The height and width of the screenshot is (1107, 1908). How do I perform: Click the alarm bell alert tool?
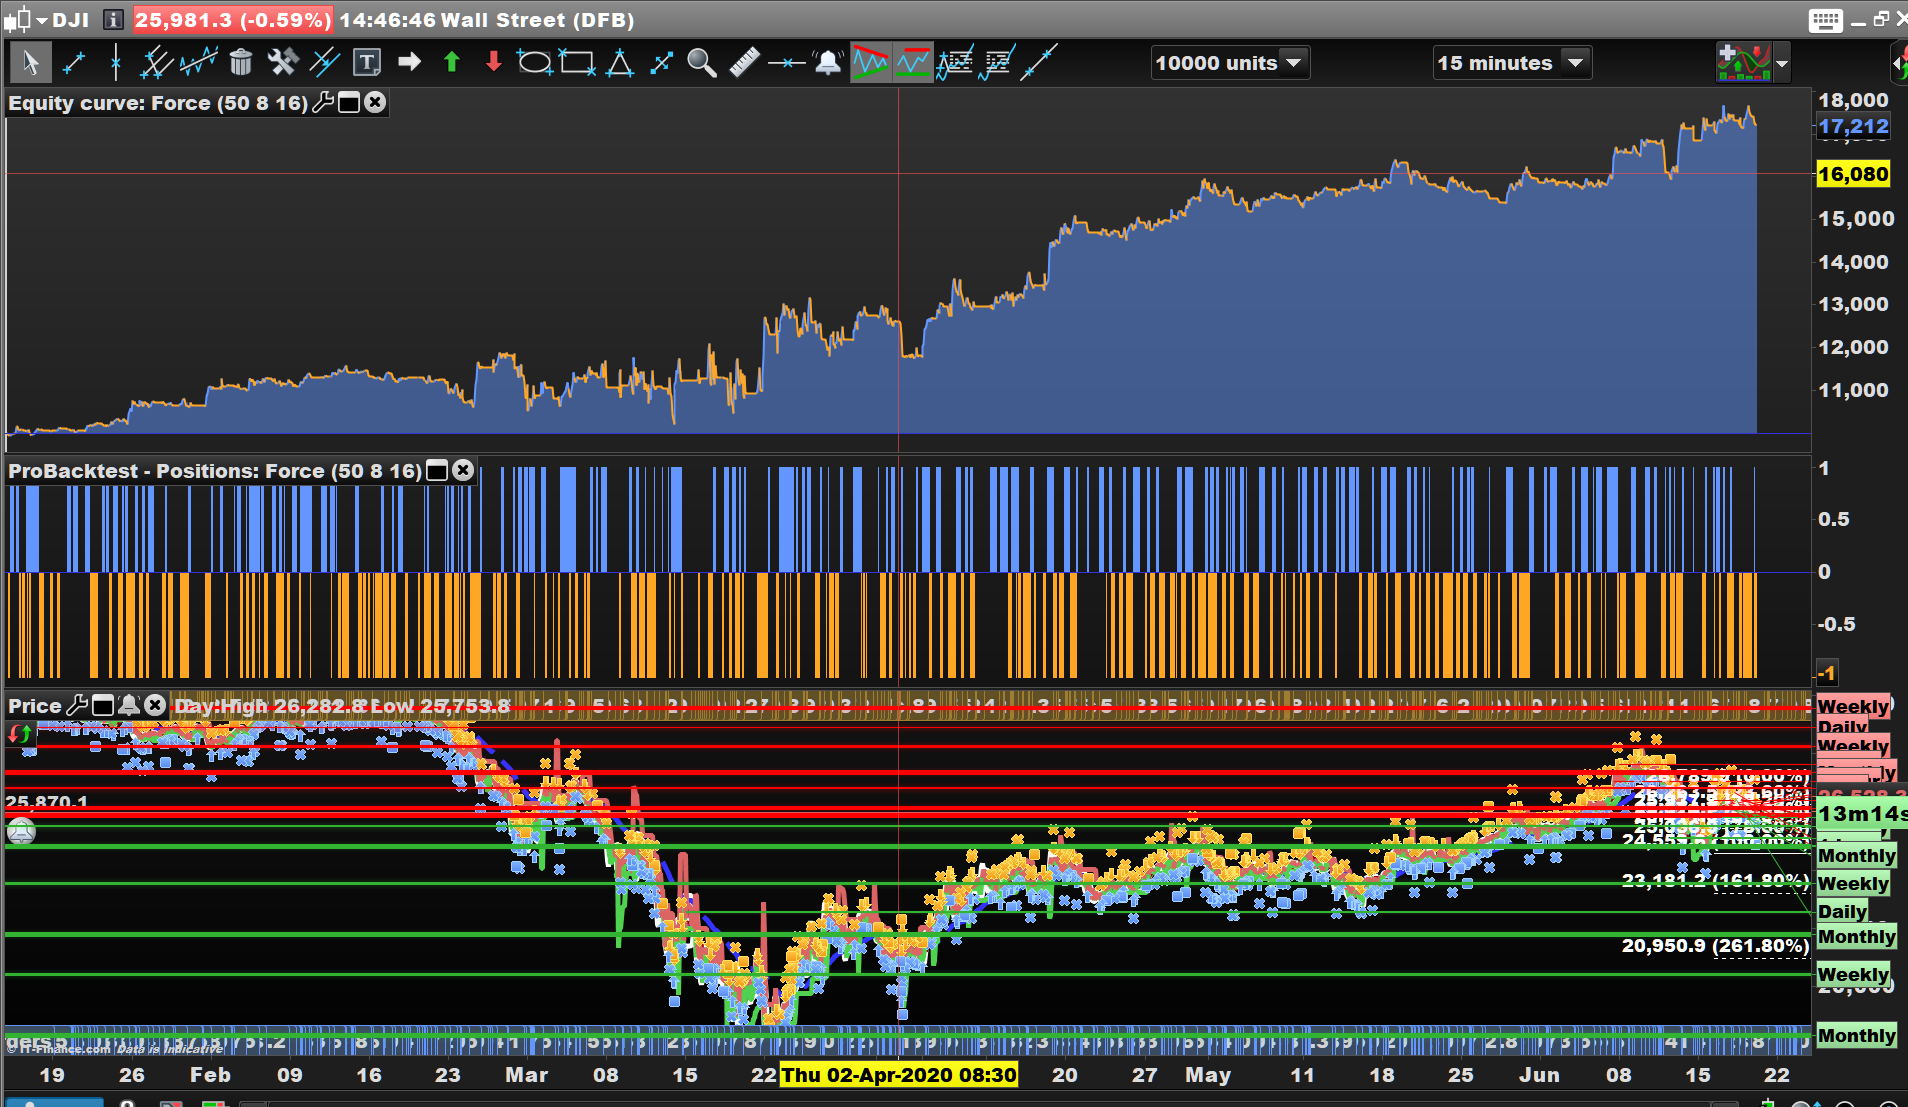click(x=828, y=63)
